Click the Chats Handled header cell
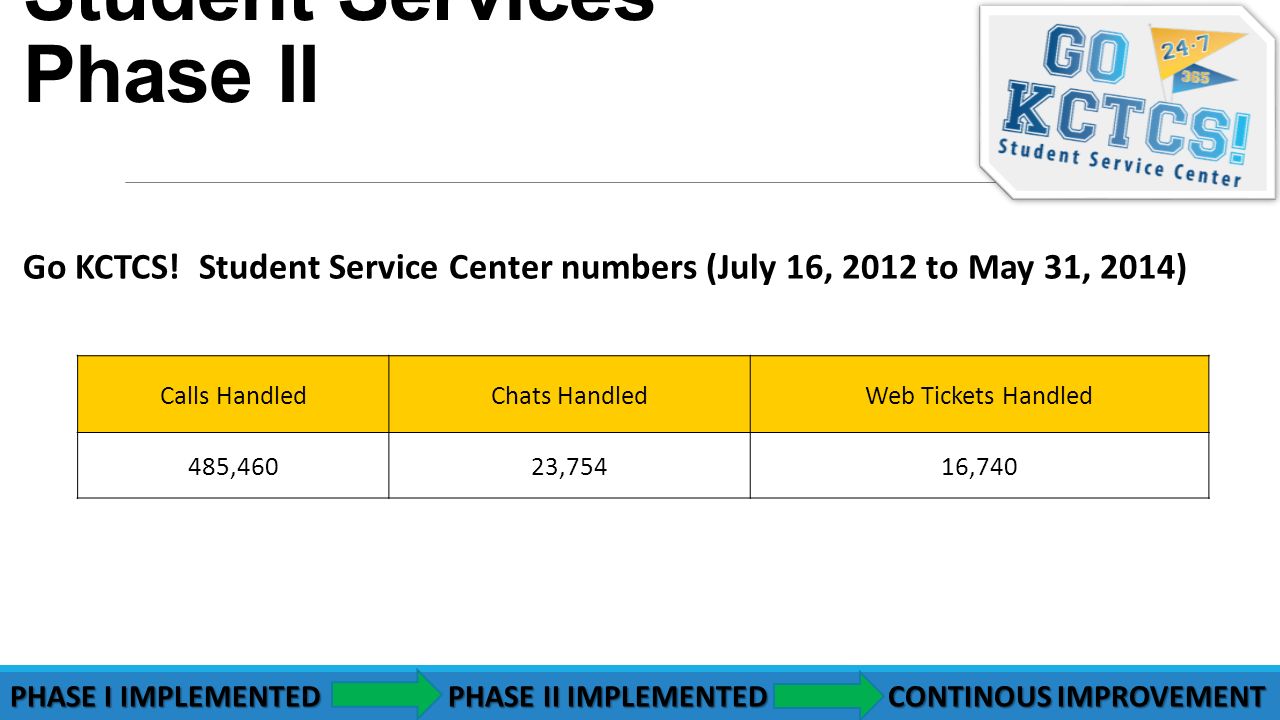 (x=569, y=395)
